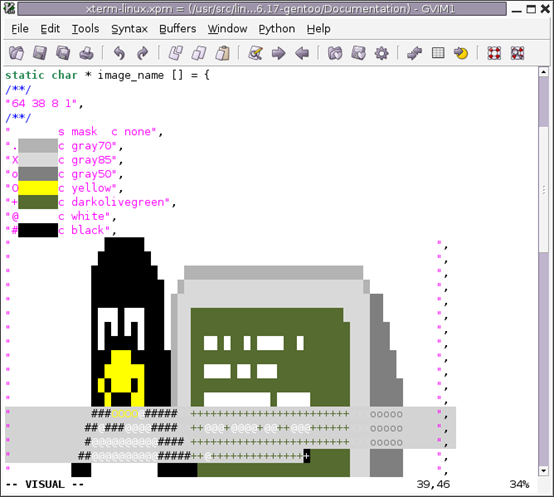Screen dimensions: 554x497
Task: Click the Save all files icon
Action: [63, 53]
